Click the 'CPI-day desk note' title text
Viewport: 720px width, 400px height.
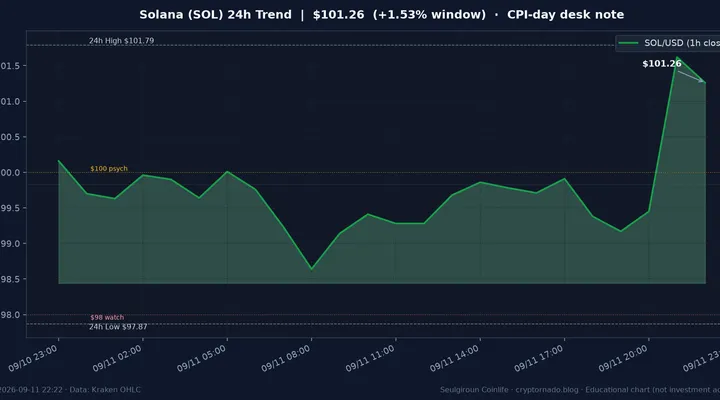click(x=565, y=15)
